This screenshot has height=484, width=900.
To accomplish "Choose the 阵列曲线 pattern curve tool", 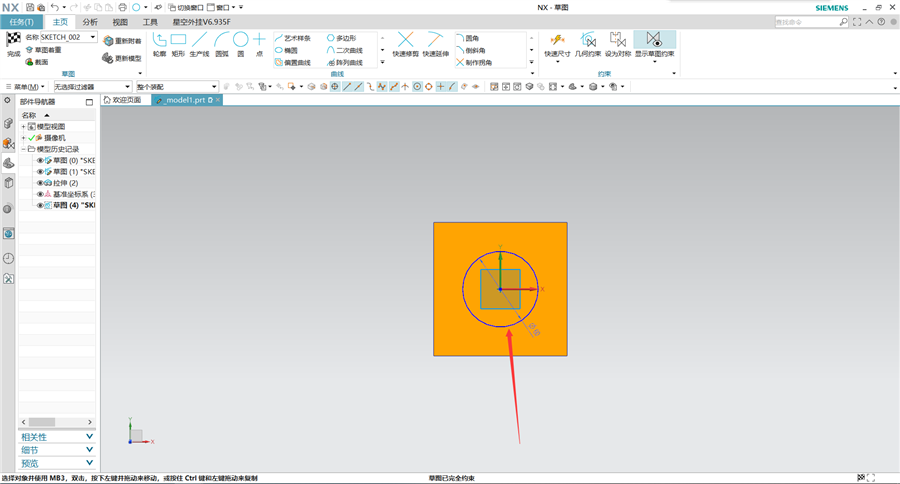I will tap(345, 63).
